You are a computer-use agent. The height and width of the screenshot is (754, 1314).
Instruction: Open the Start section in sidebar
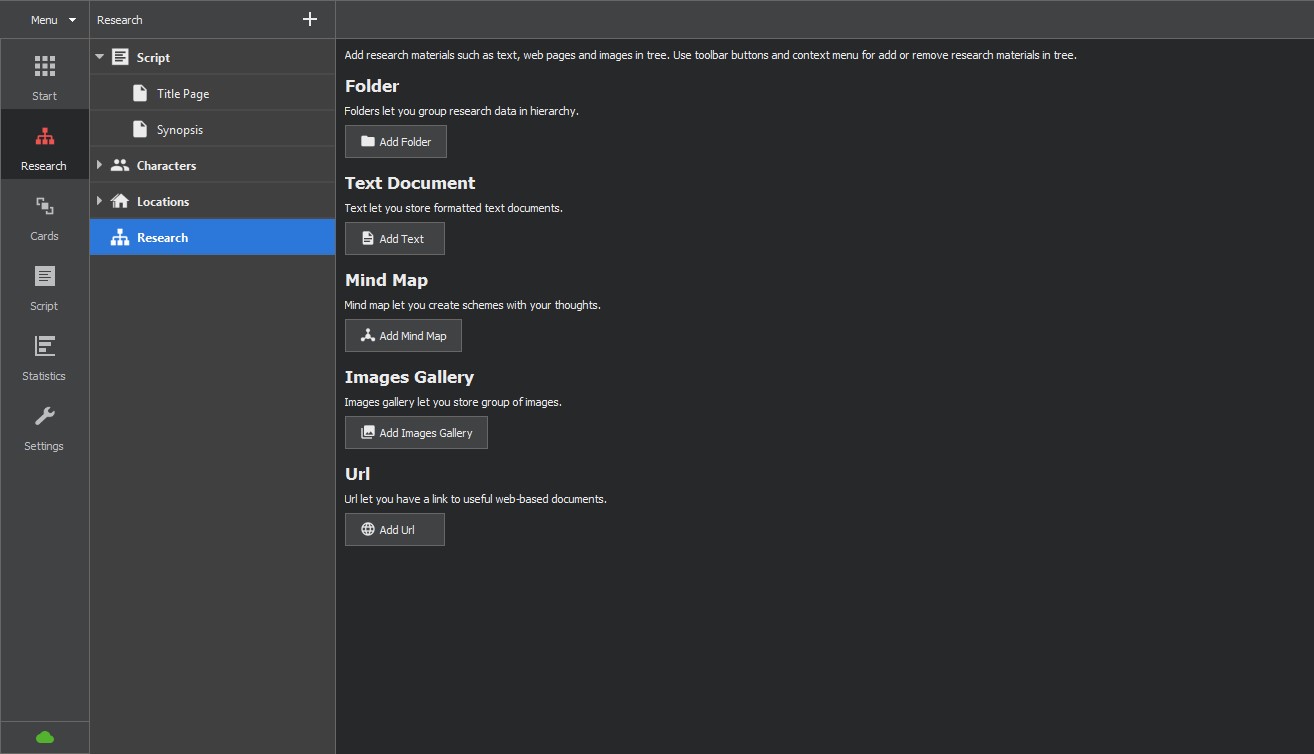[x=44, y=76]
